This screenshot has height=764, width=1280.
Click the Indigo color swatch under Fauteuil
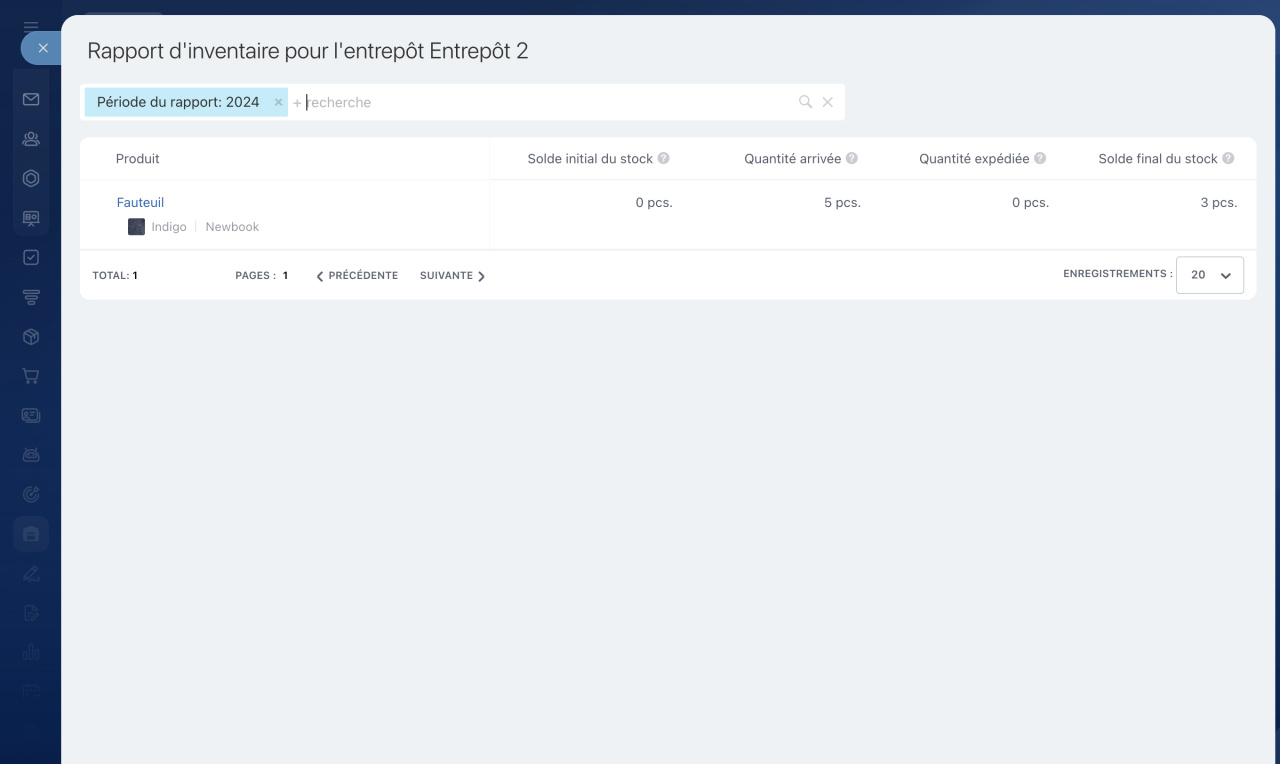click(x=136, y=227)
